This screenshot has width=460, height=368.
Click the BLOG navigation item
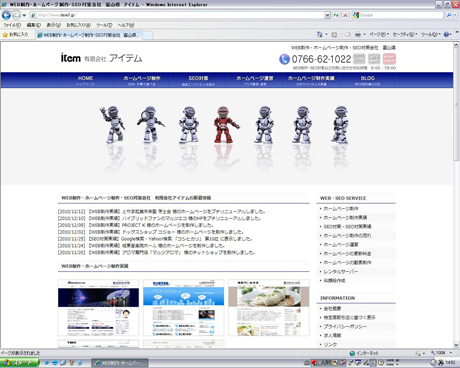click(x=367, y=80)
